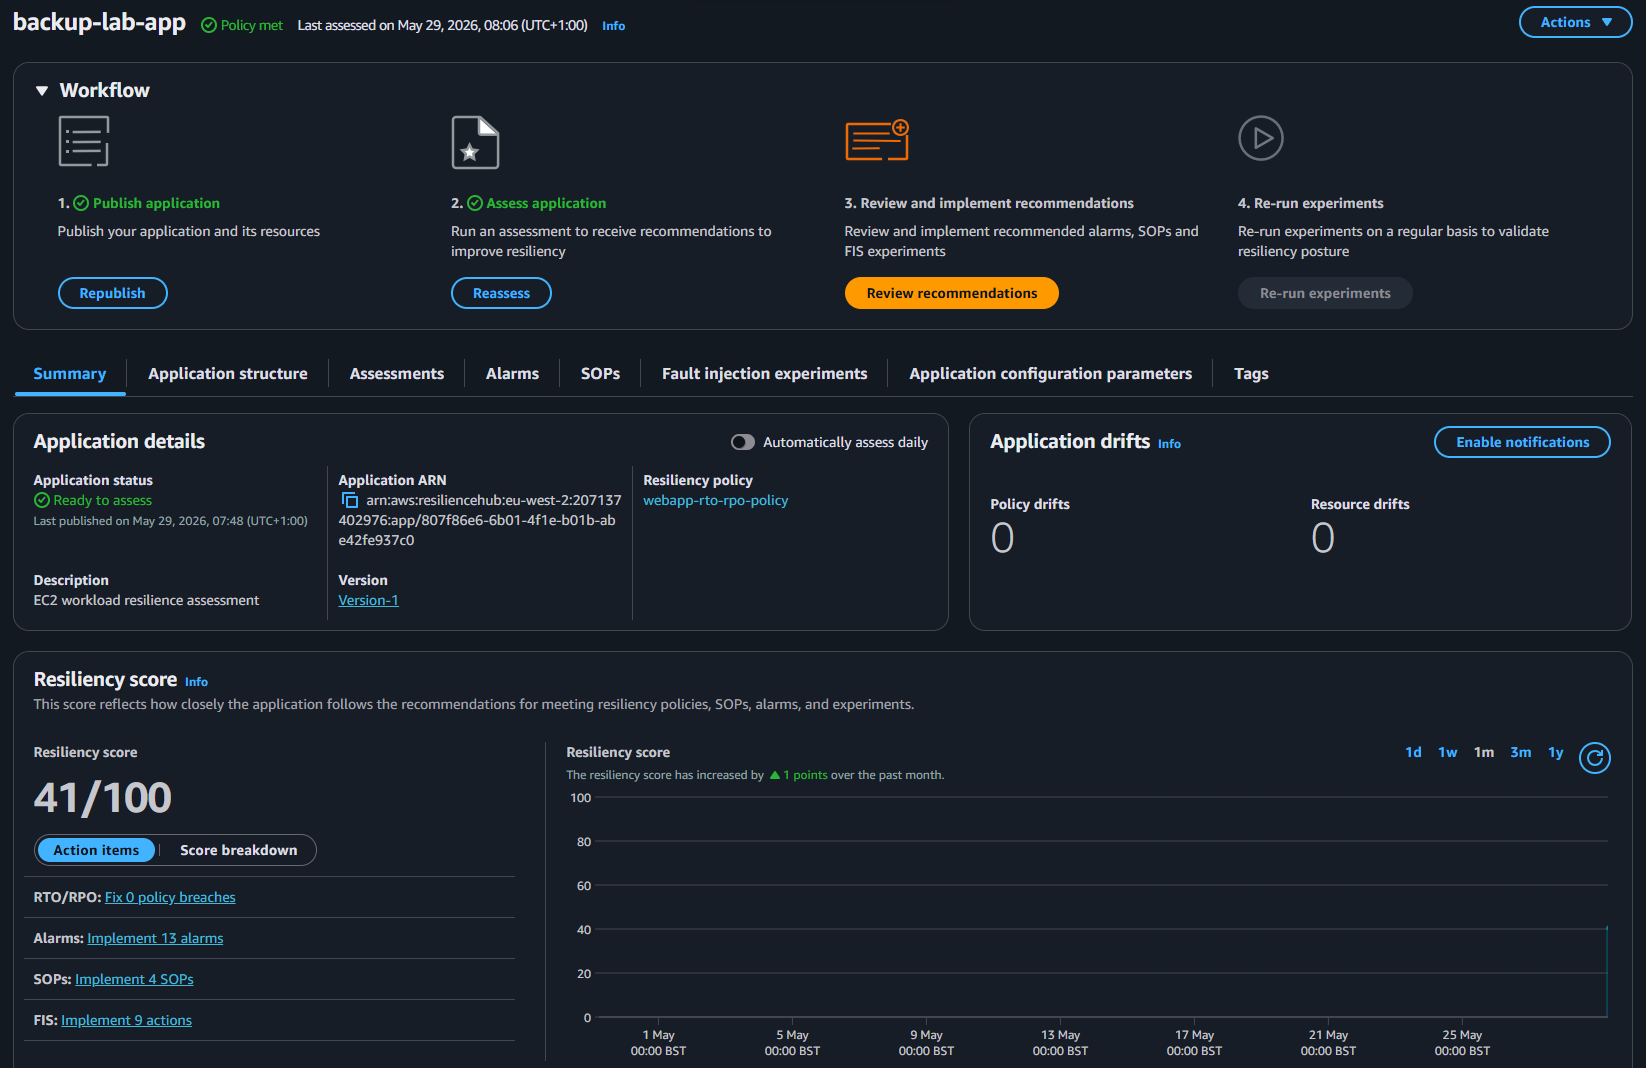Switch to Application structure tab
The height and width of the screenshot is (1068, 1646).
[228, 374]
